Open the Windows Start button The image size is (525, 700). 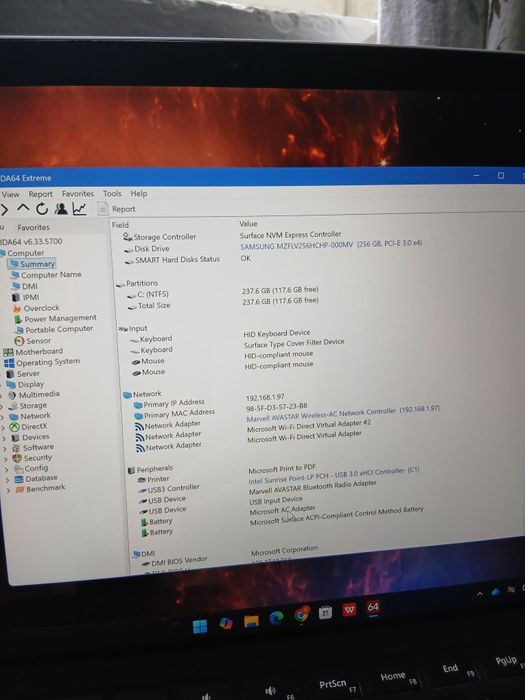coord(200,626)
